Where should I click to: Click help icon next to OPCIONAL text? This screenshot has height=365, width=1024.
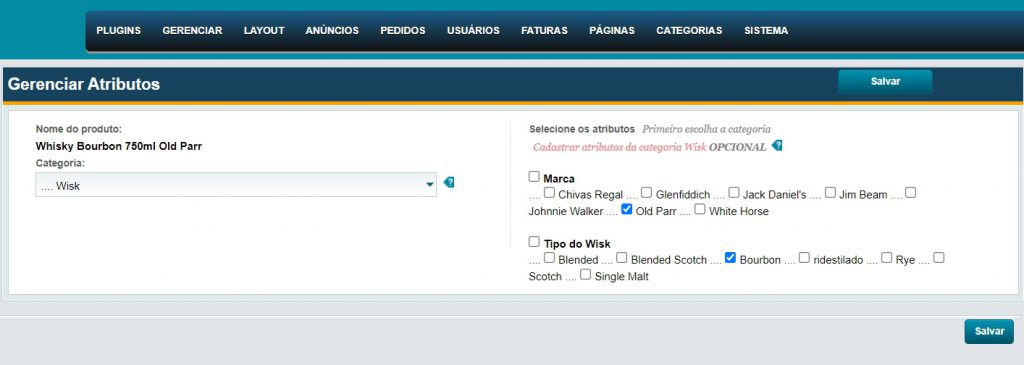click(776, 145)
